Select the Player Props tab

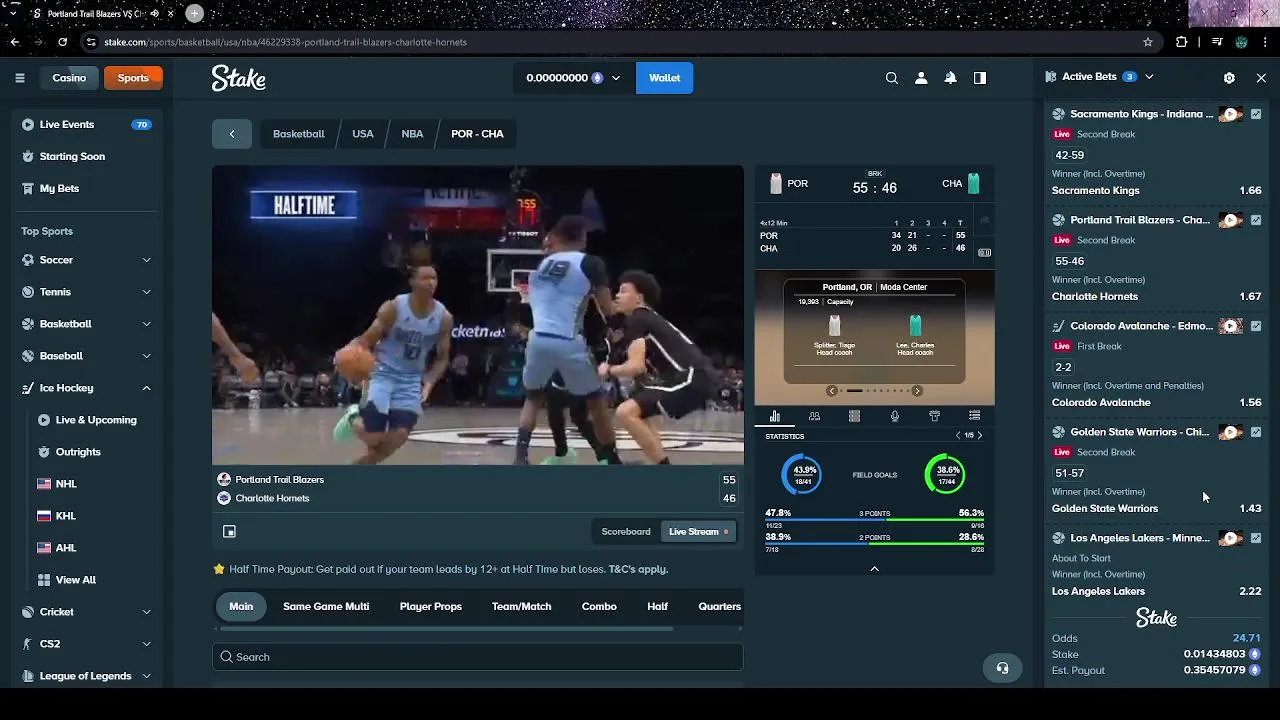point(431,606)
